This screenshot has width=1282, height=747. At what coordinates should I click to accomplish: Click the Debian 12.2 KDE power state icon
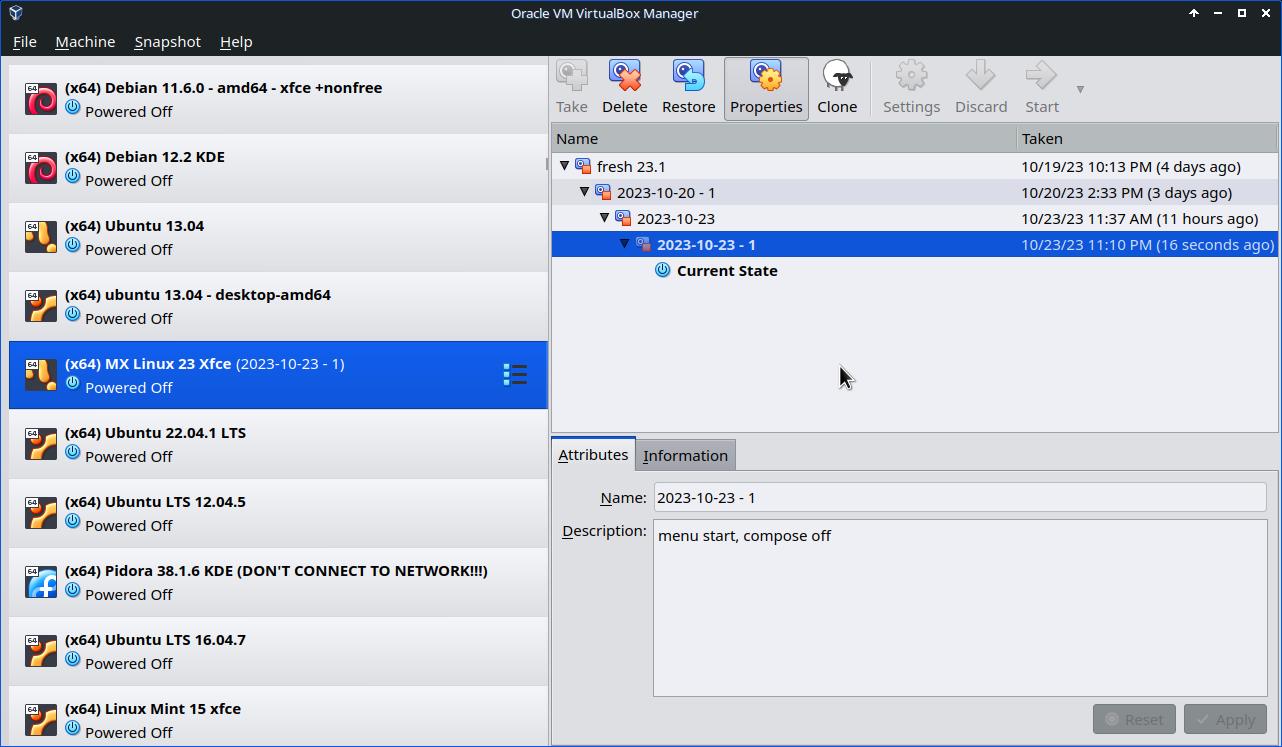point(73,176)
